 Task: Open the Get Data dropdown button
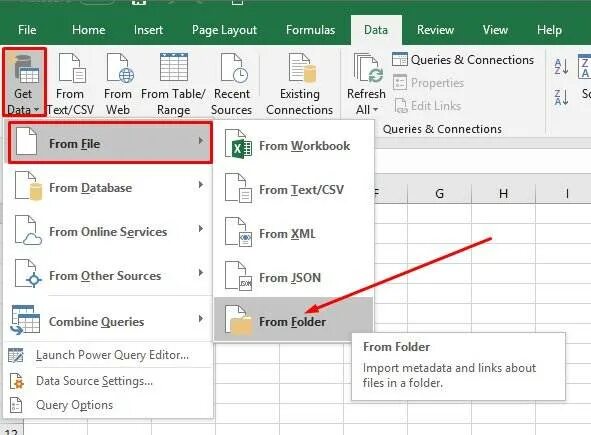[x=24, y=82]
